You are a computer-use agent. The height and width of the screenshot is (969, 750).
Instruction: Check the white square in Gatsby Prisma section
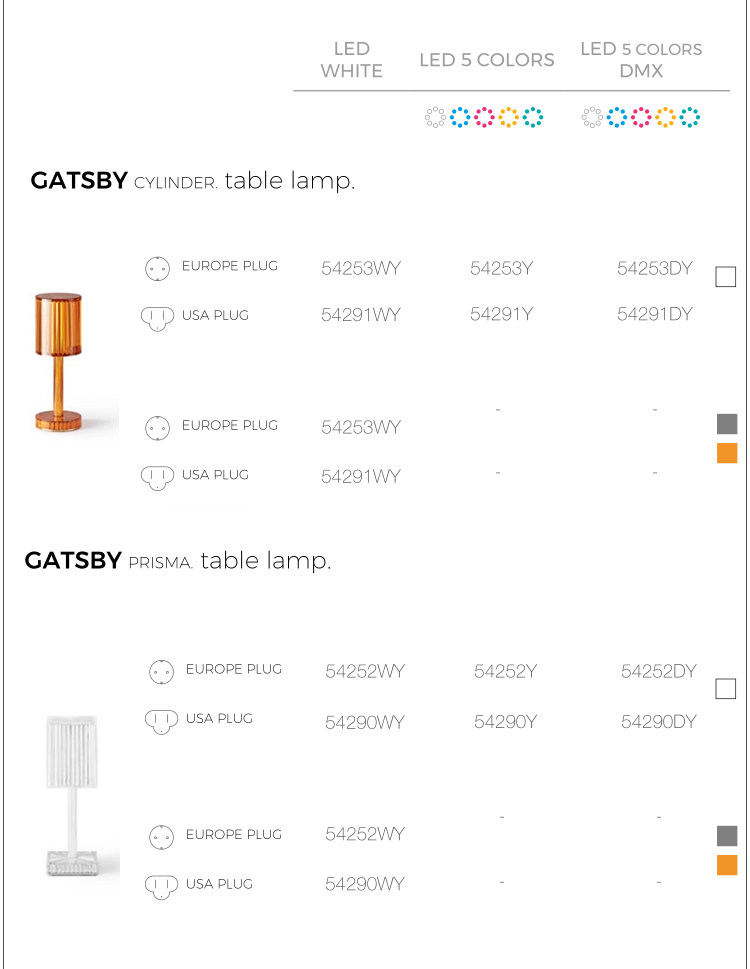click(x=726, y=688)
